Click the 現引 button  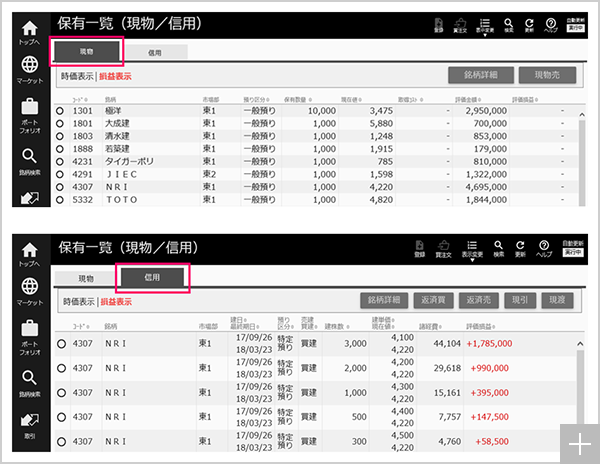click(520, 300)
